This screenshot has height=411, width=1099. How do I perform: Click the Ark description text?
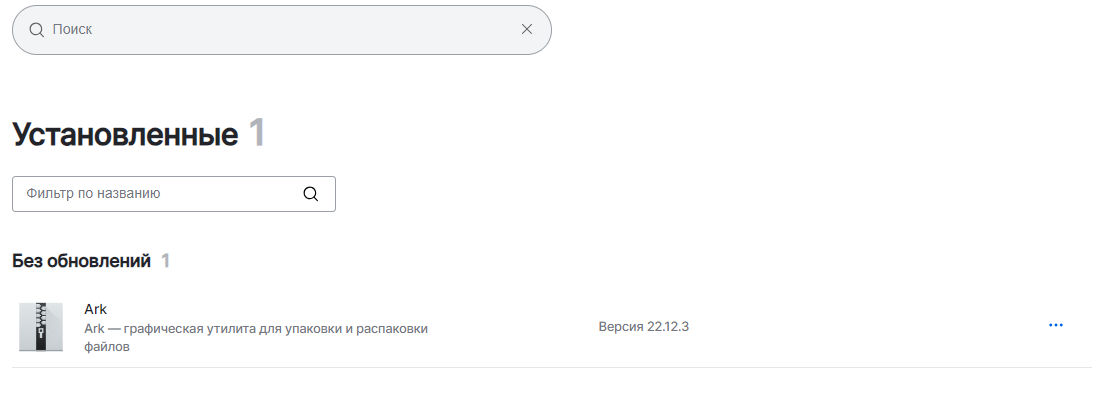pos(256,328)
